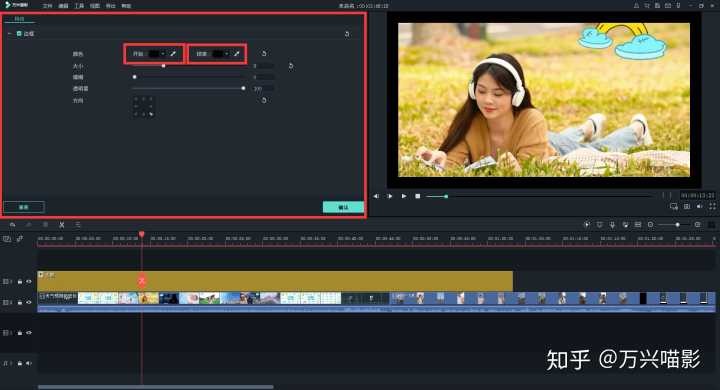Open the 视图 menu
The image size is (720, 390).
95,6
